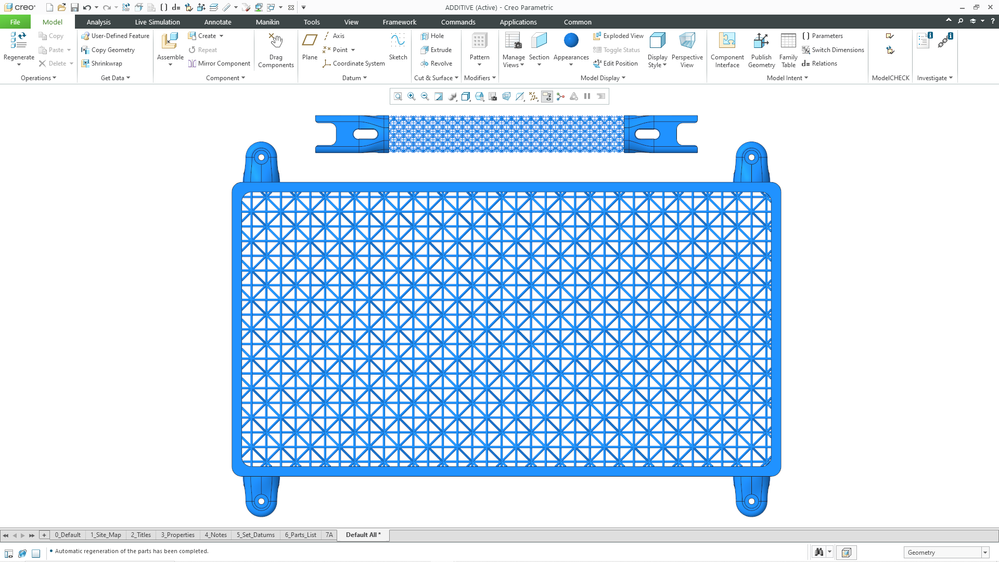Expand the Component group
999x562 pixels.
click(226, 78)
